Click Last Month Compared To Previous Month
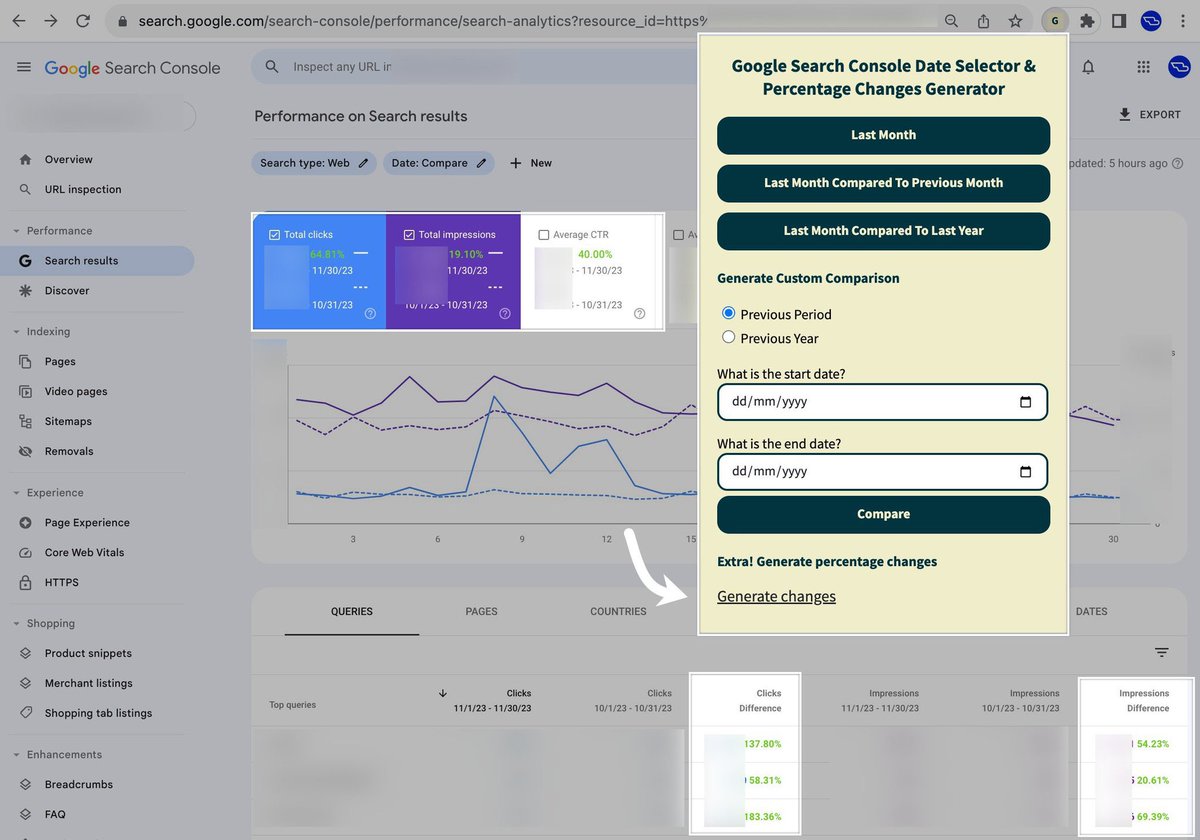This screenshot has height=840, width=1200. pos(883,183)
